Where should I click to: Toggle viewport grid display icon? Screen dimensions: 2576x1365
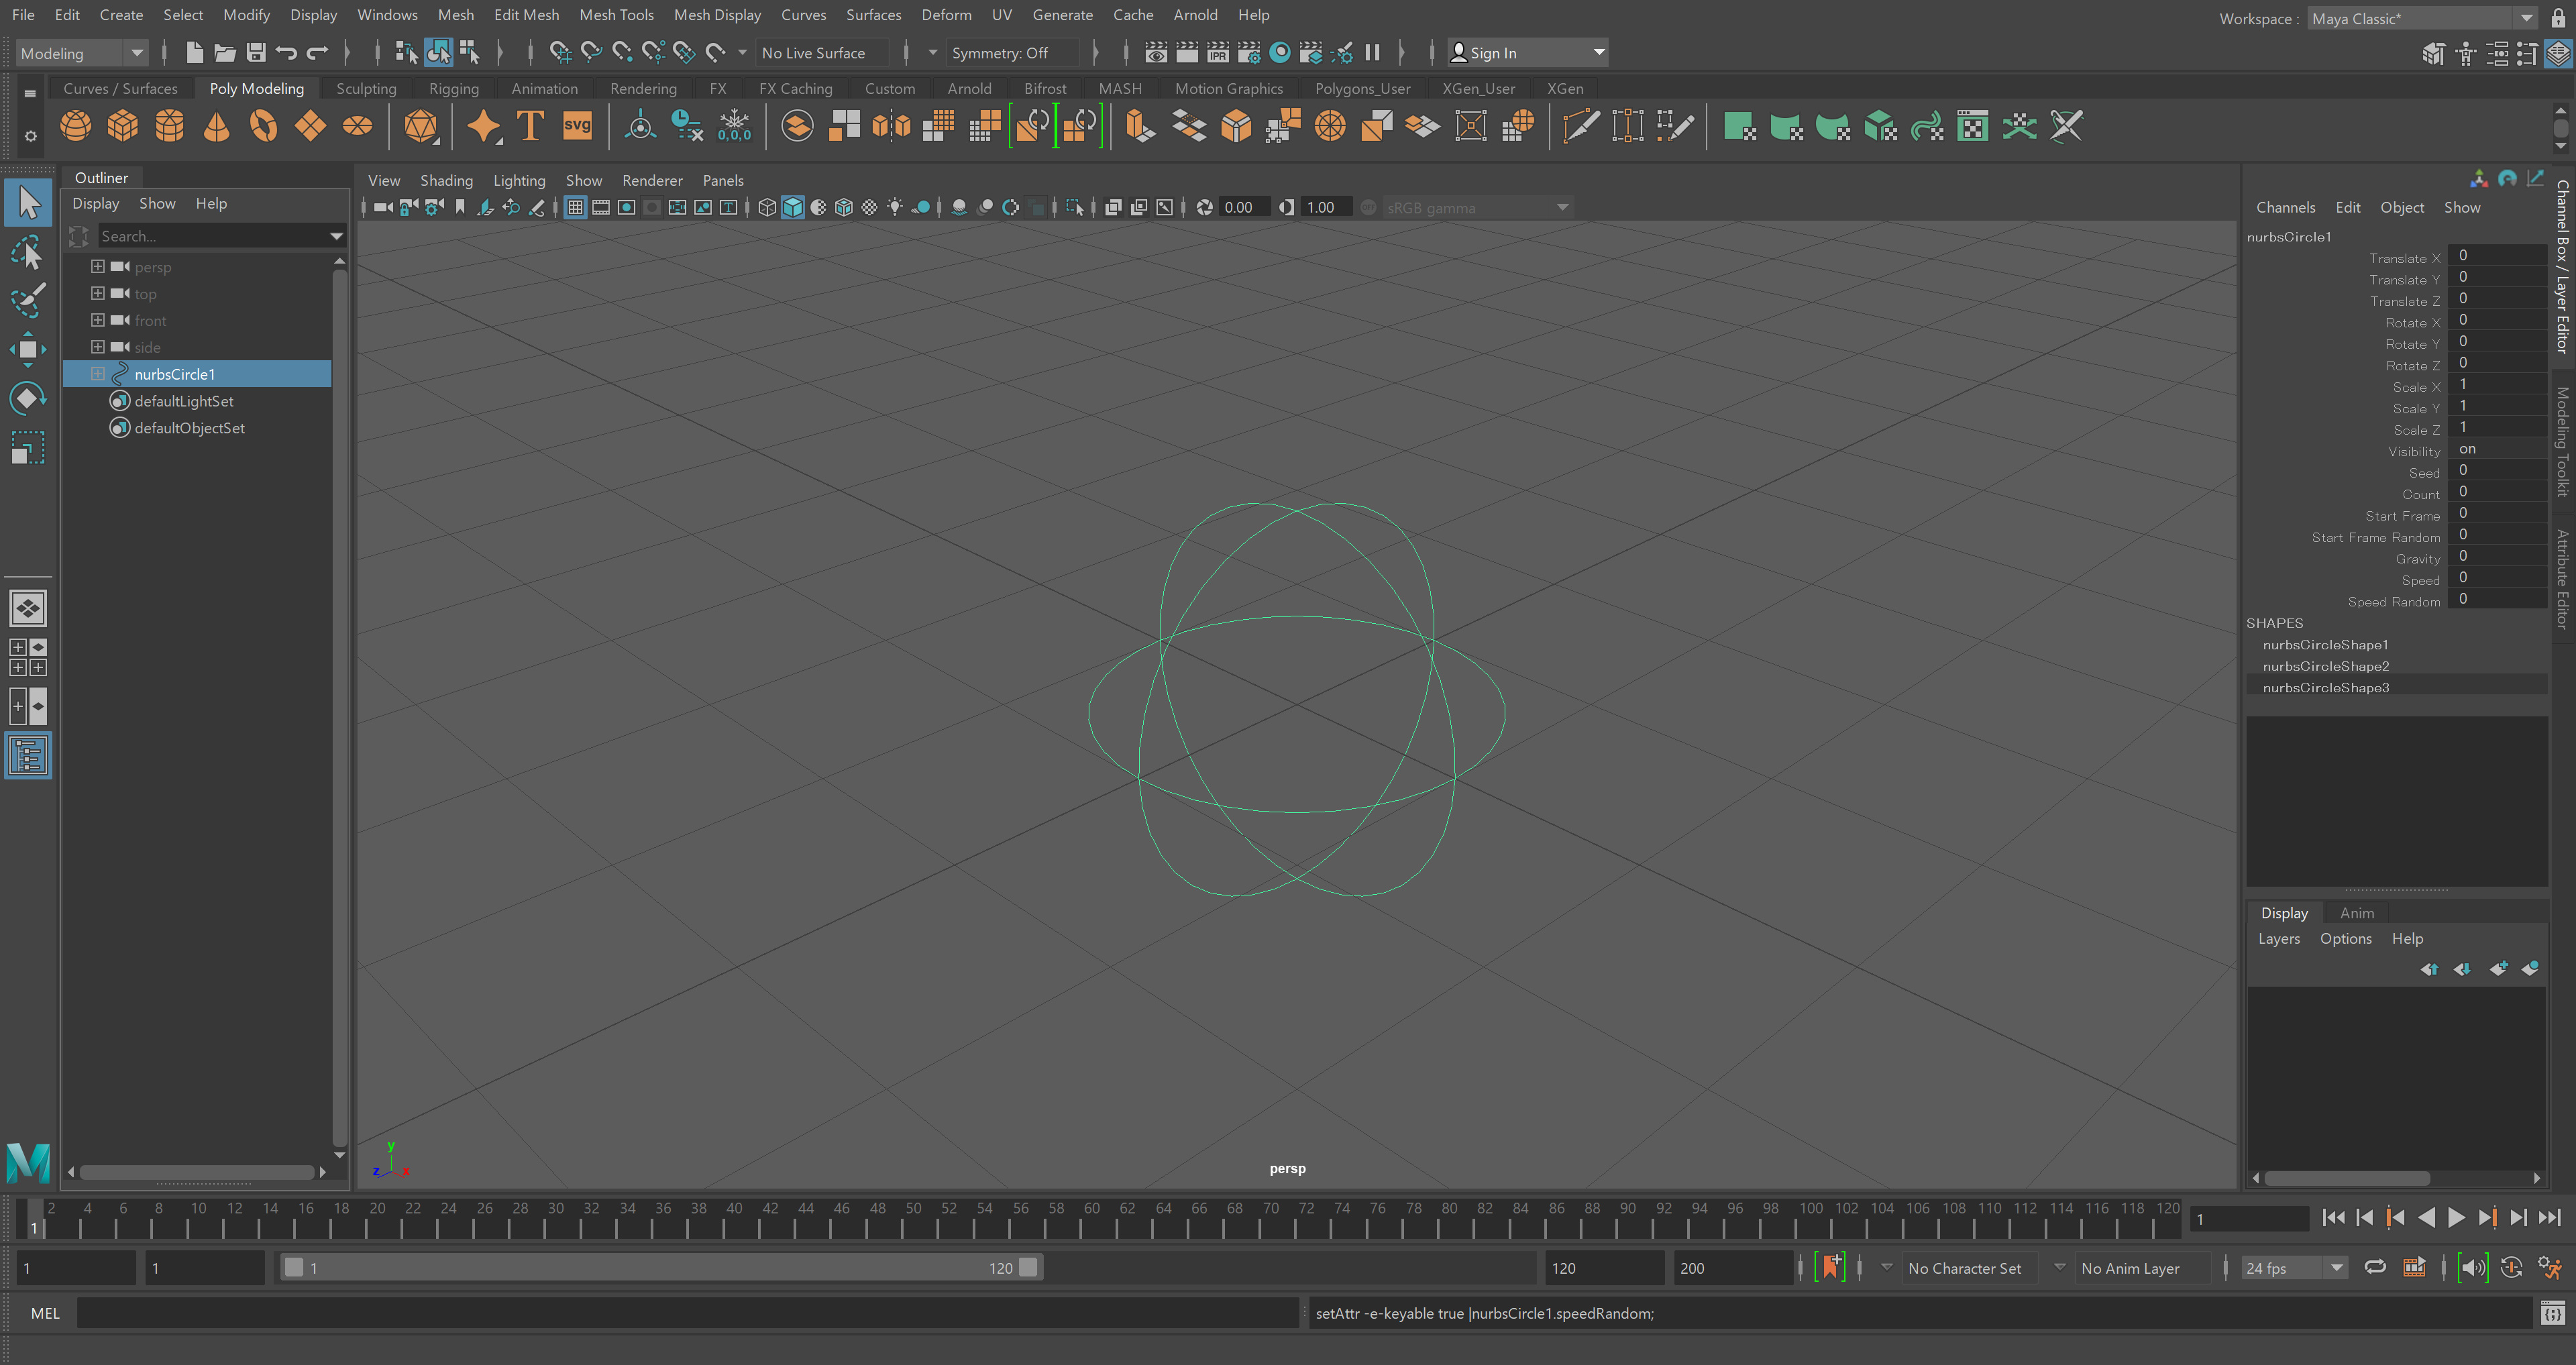[x=575, y=207]
